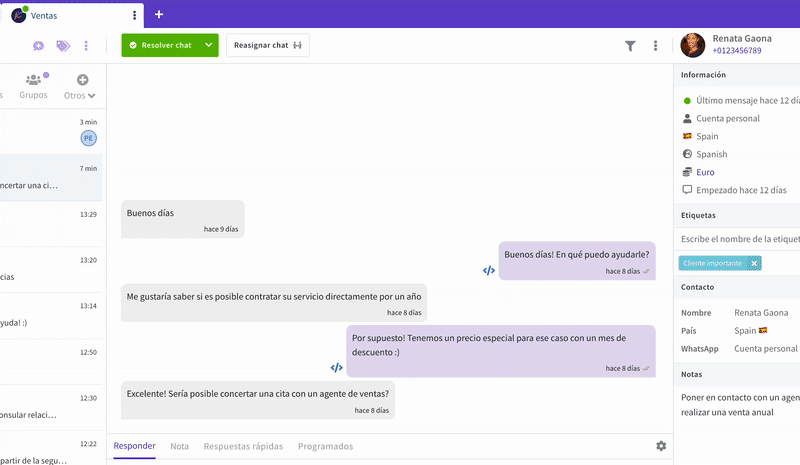Viewport: 800px width, 465px height.
Task: Click the Reasignar chat button
Action: coord(267,45)
